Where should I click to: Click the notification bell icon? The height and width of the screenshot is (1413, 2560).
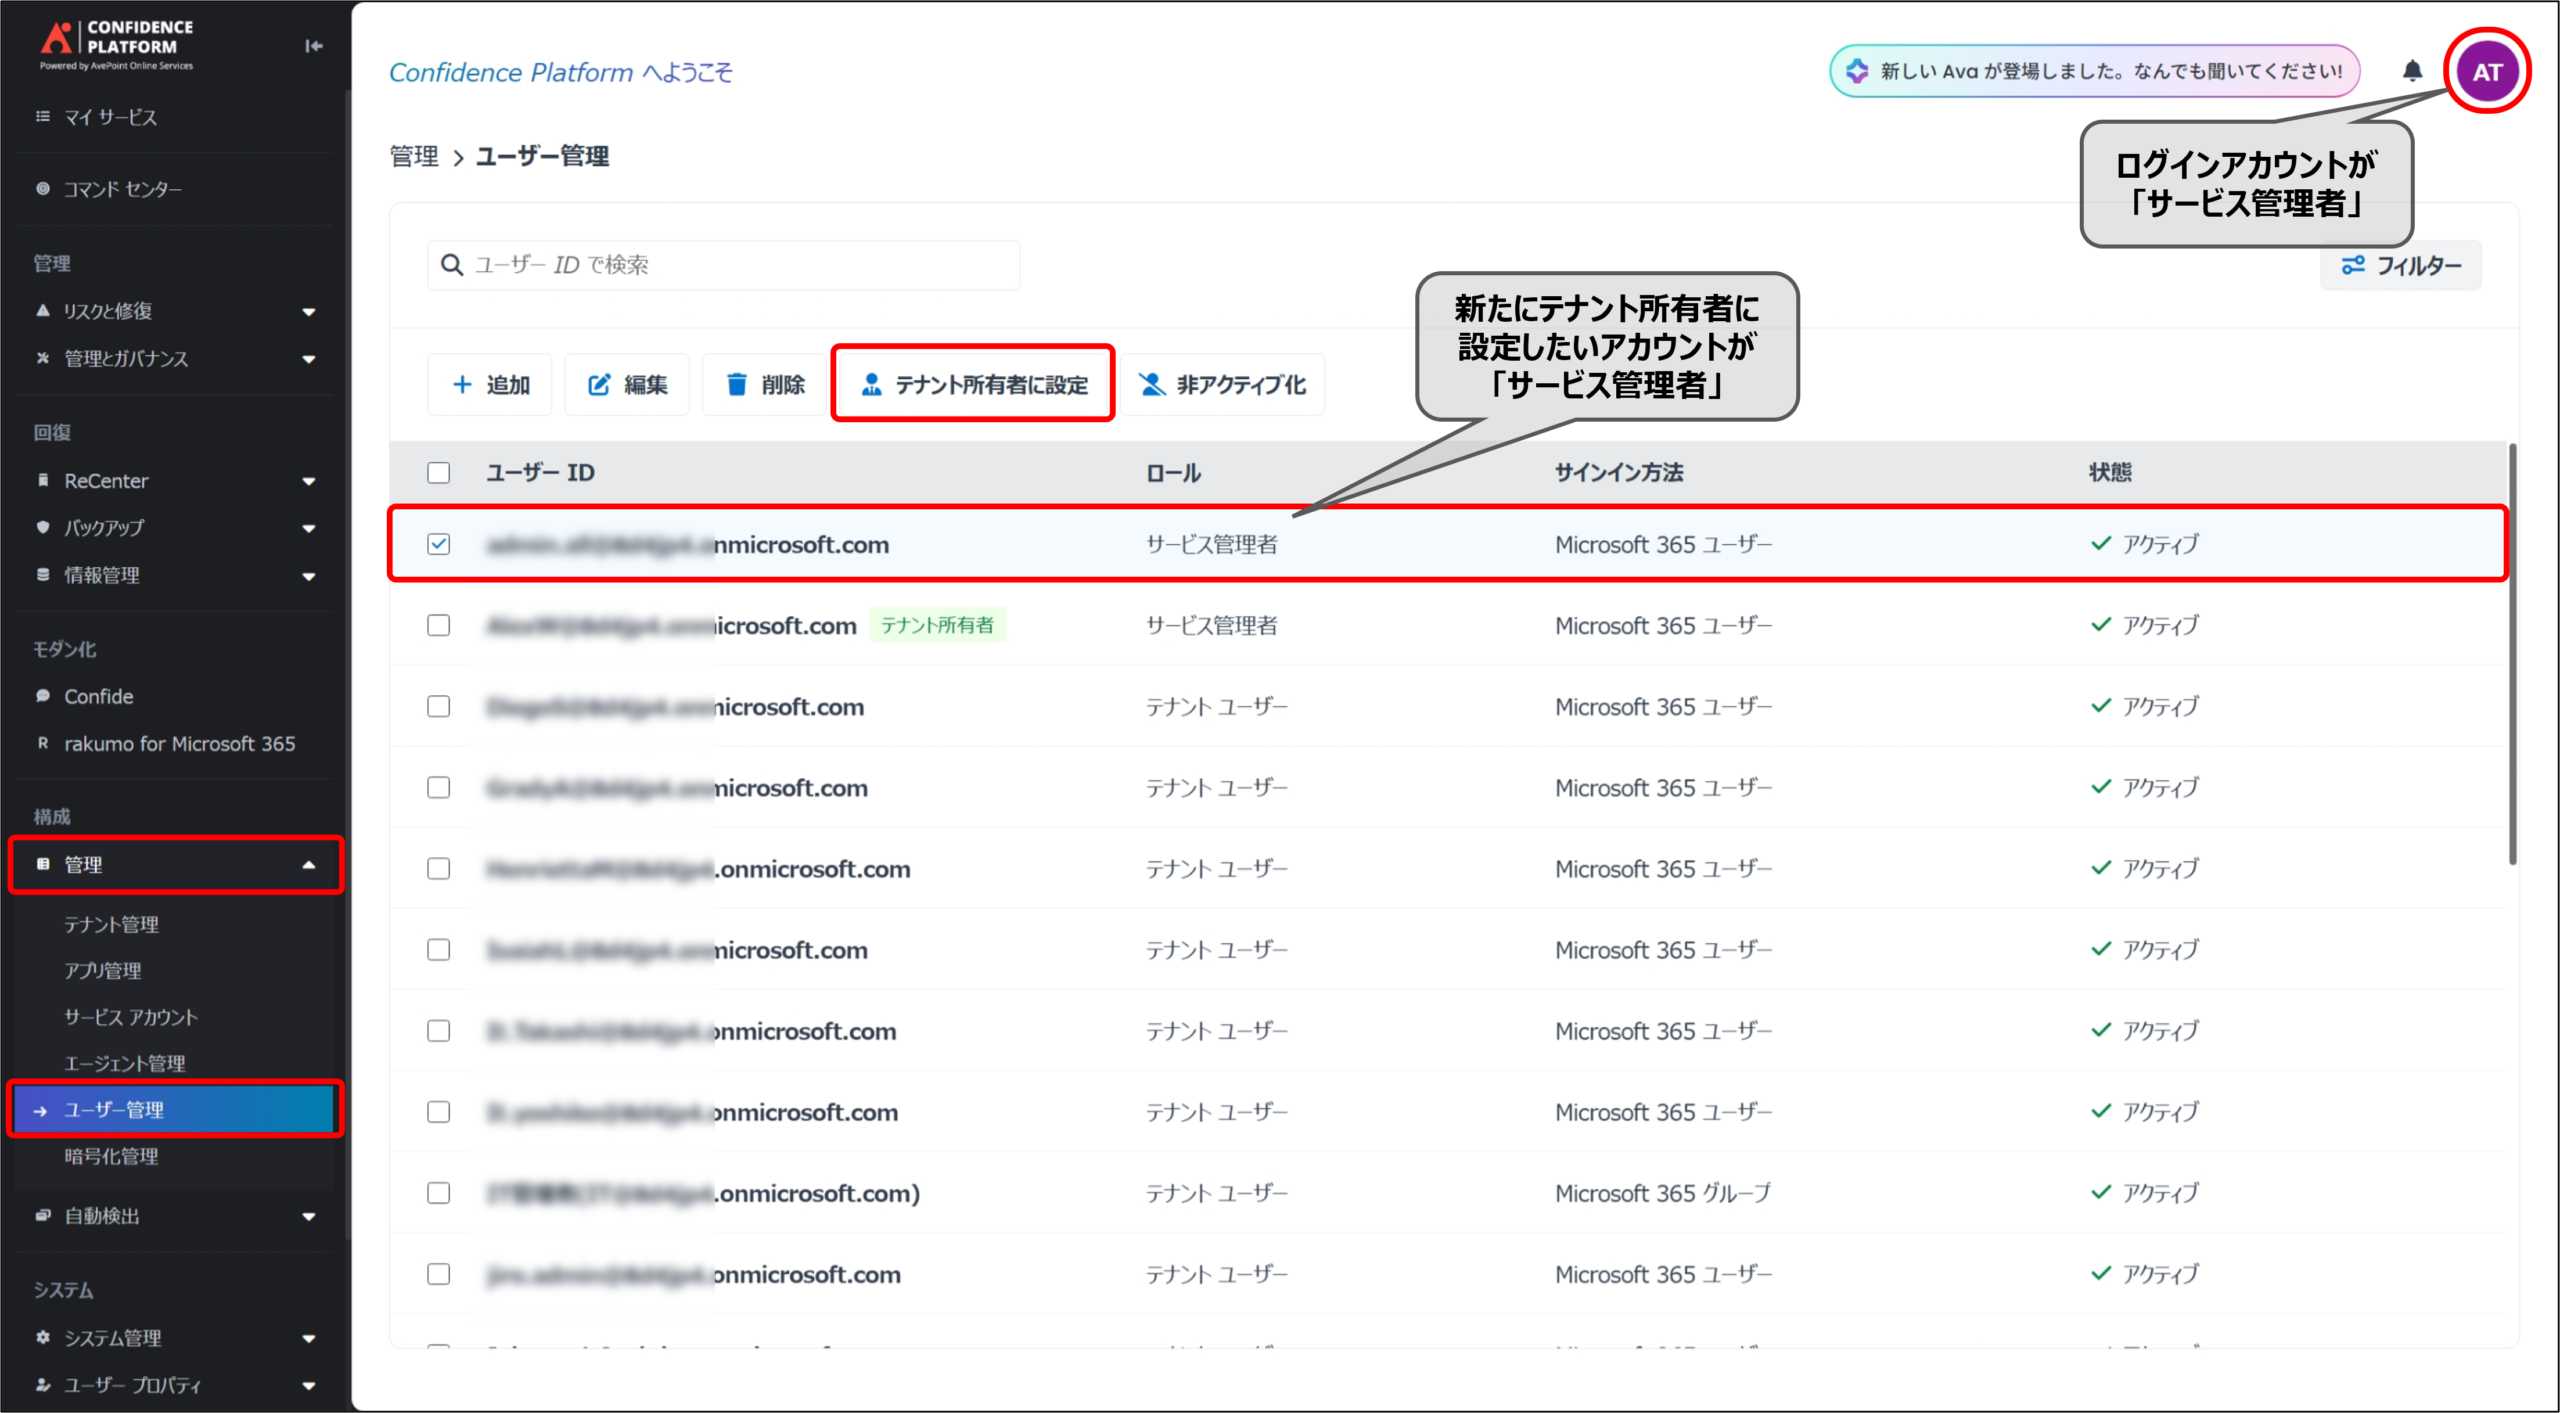pyautogui.click(x=2412, y=71)
